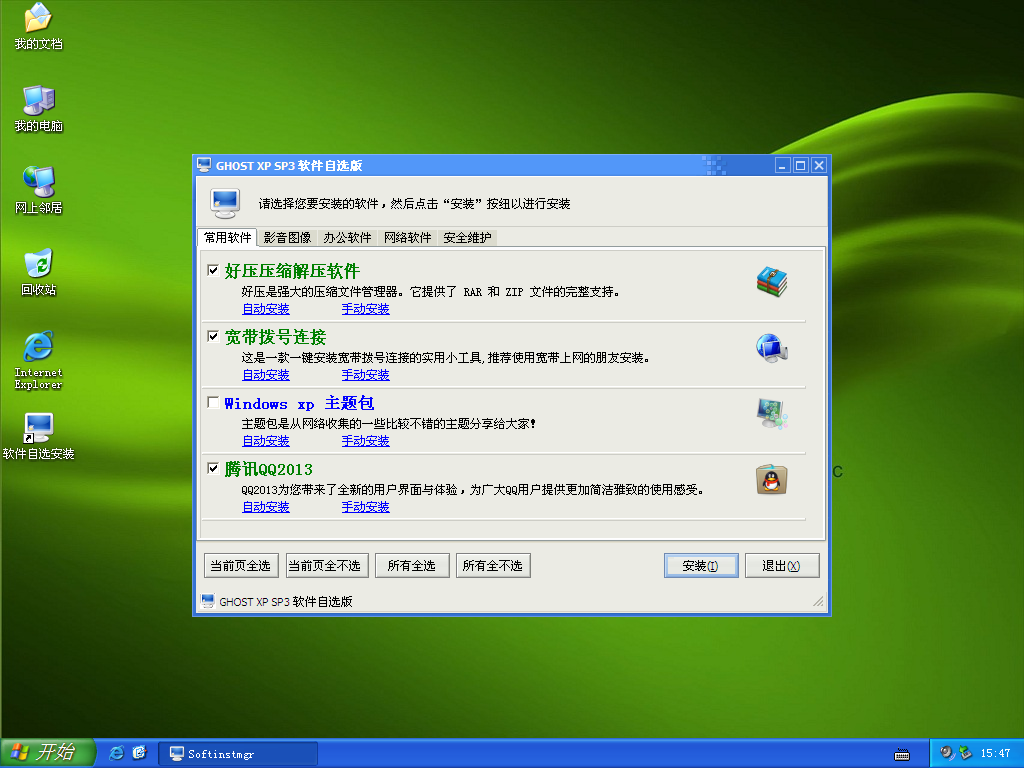Click 自动安装 link under 腾讯QQ2013
Image resolution: width=1024 pixels, height=768 pixels.
[265, 506]
